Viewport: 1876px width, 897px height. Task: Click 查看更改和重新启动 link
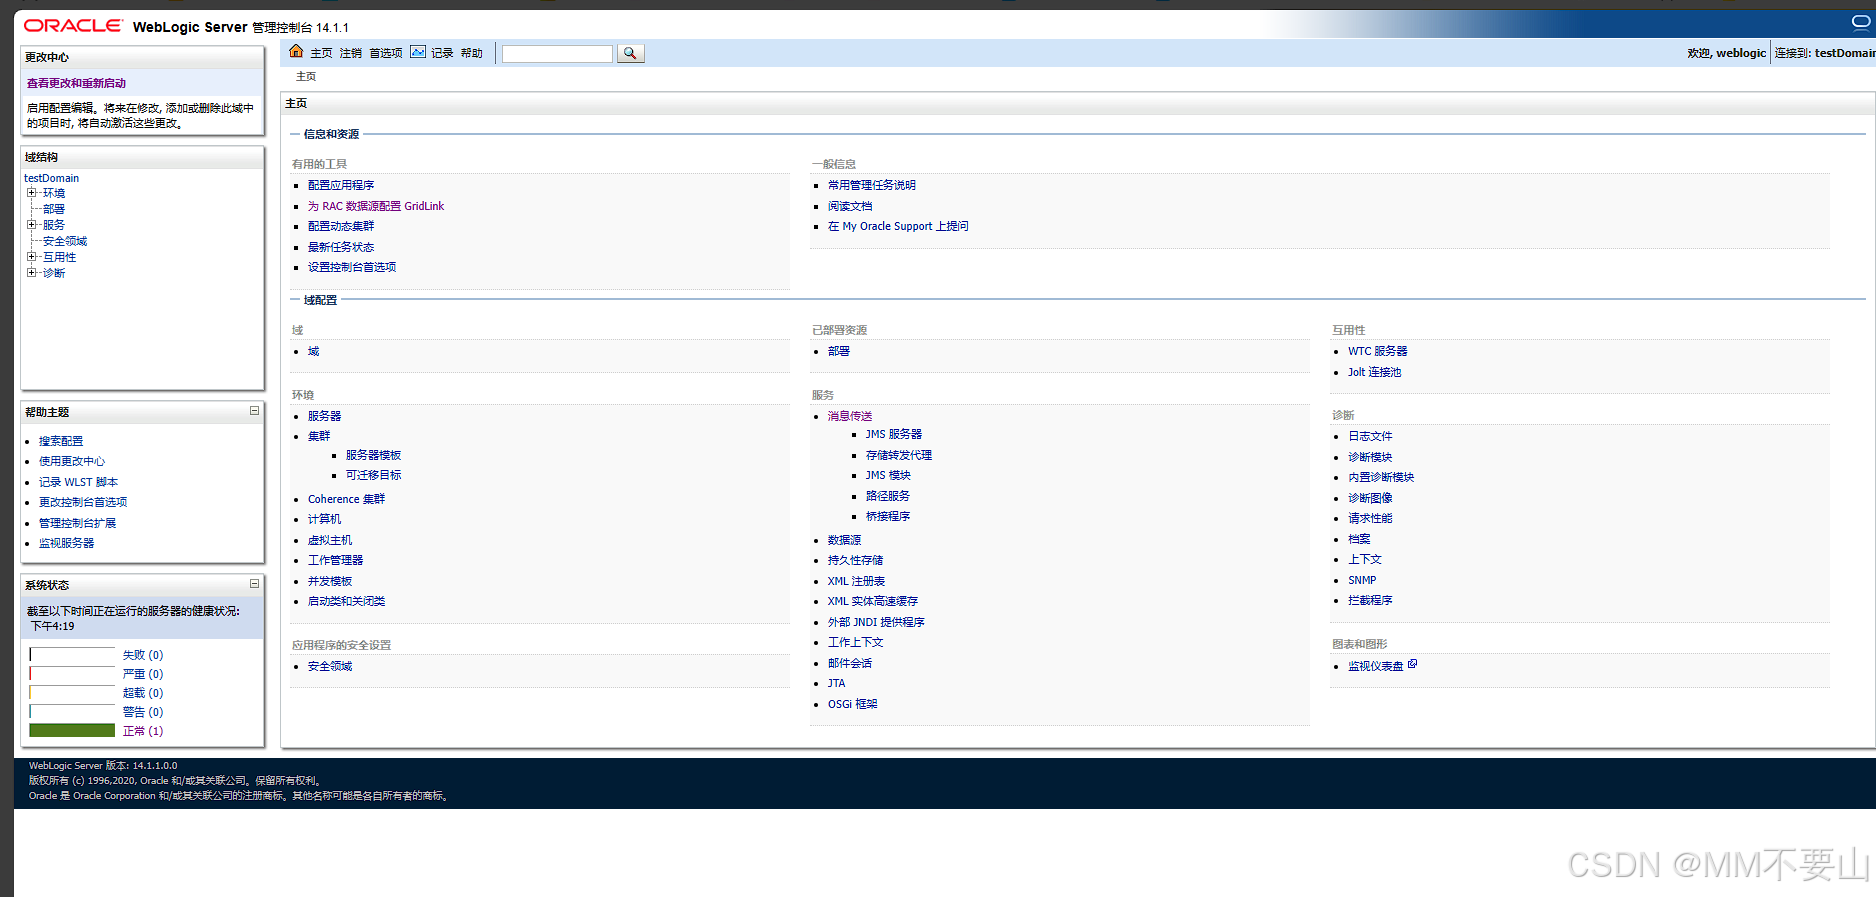coord(76,83)
